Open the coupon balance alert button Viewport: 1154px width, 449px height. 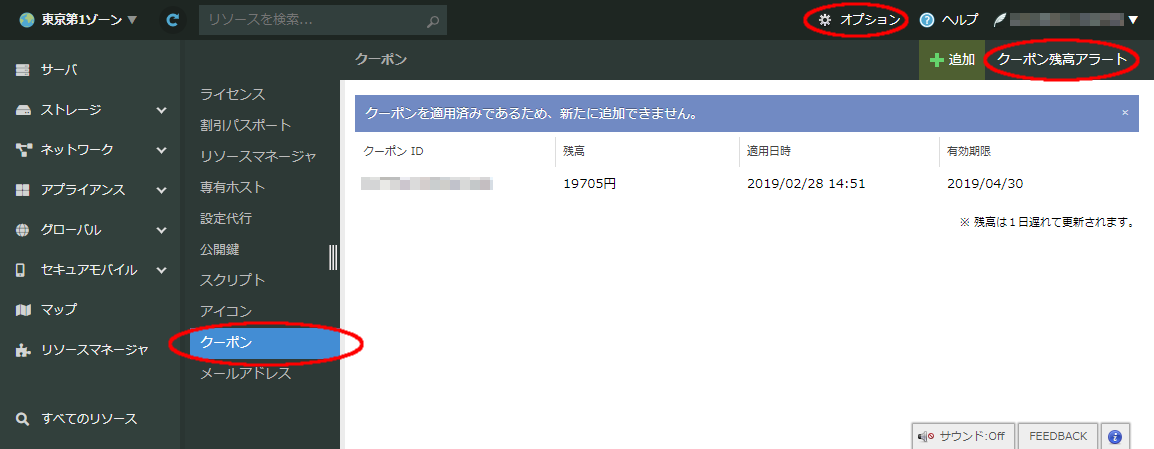(x=1062, y=60)
